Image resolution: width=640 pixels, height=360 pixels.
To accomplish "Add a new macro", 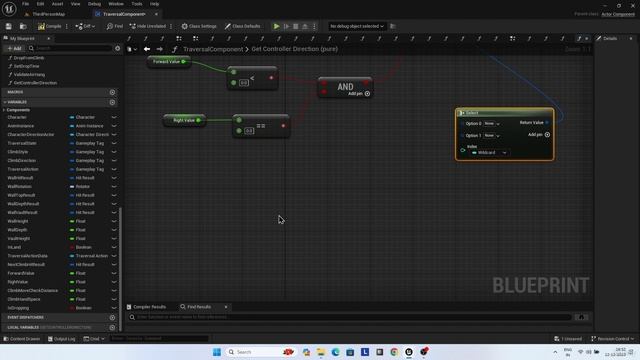I will [112, 92].
